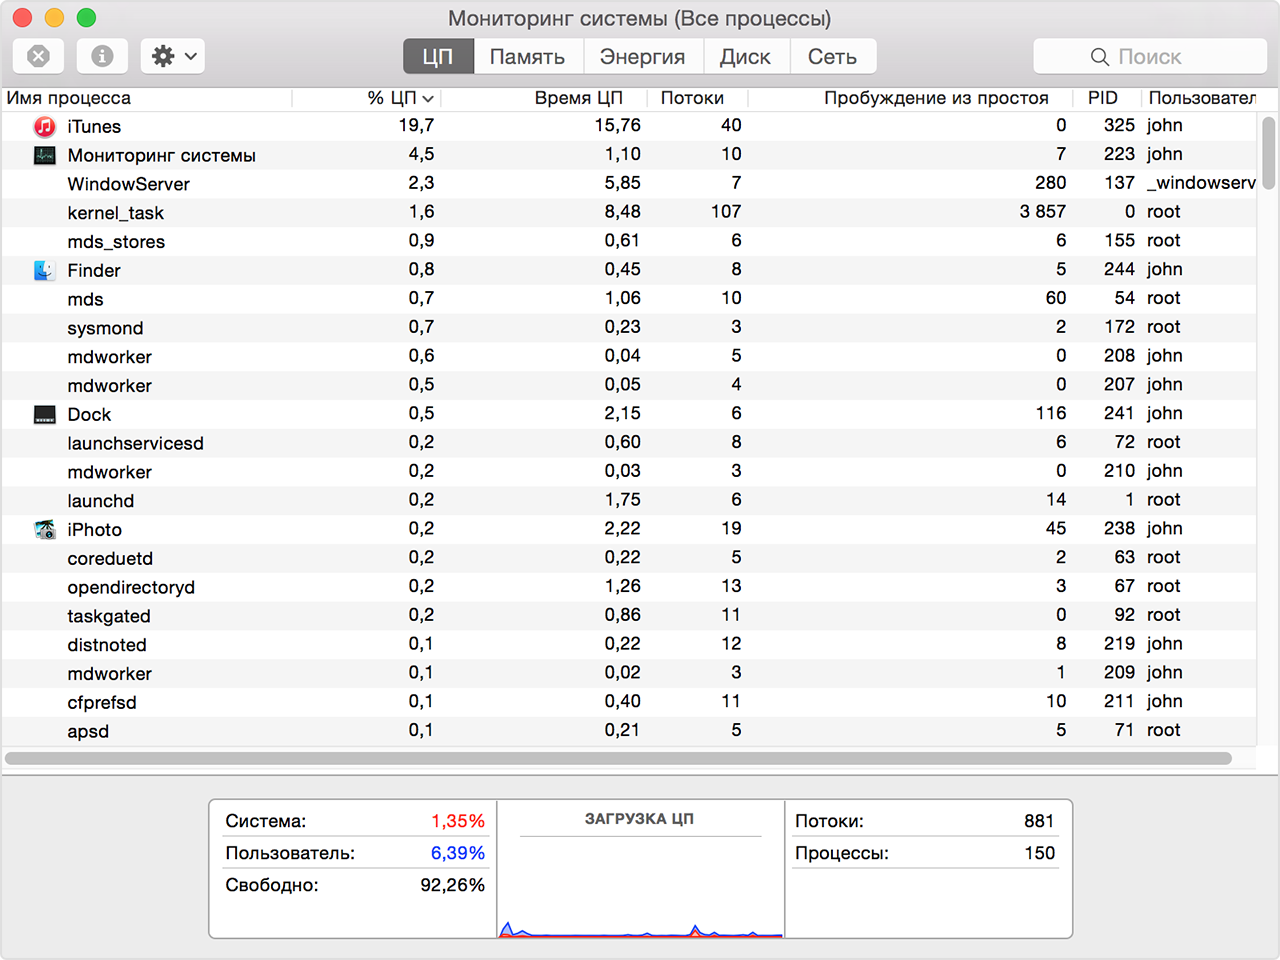Click the Dock process icon

point(44,414)
